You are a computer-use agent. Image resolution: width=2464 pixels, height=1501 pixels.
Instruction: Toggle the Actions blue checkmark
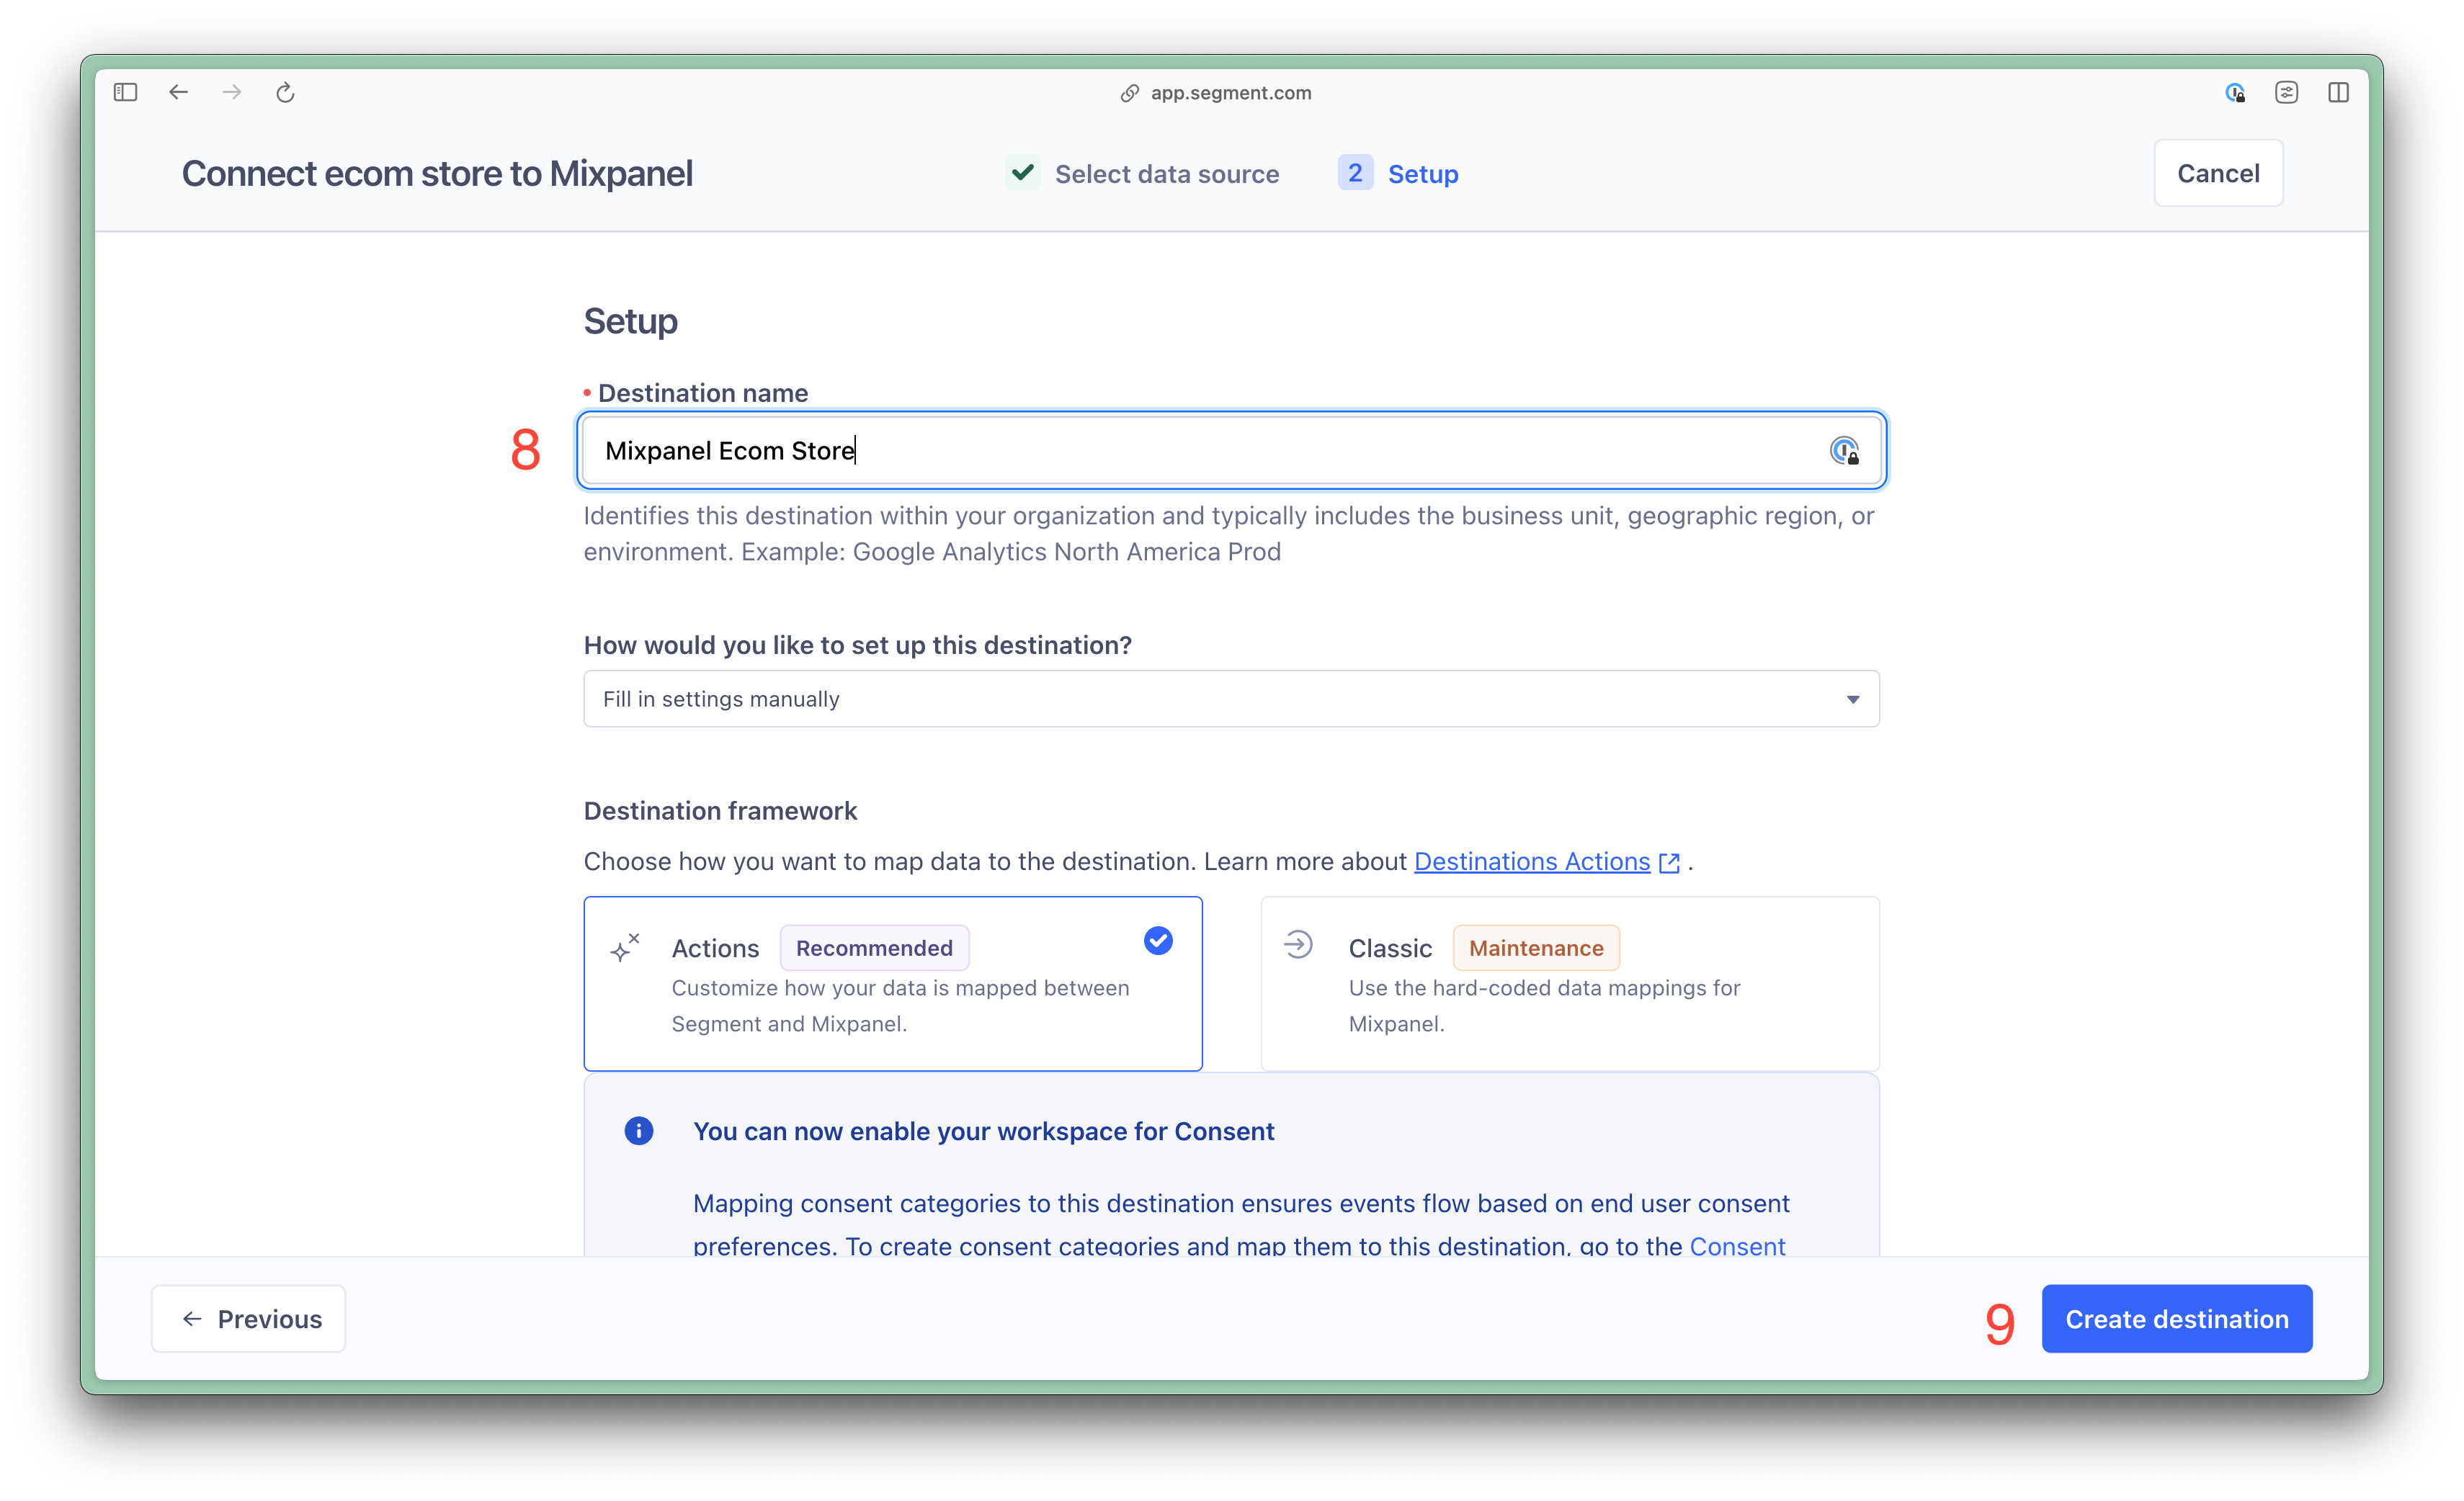pos(1158,941)
